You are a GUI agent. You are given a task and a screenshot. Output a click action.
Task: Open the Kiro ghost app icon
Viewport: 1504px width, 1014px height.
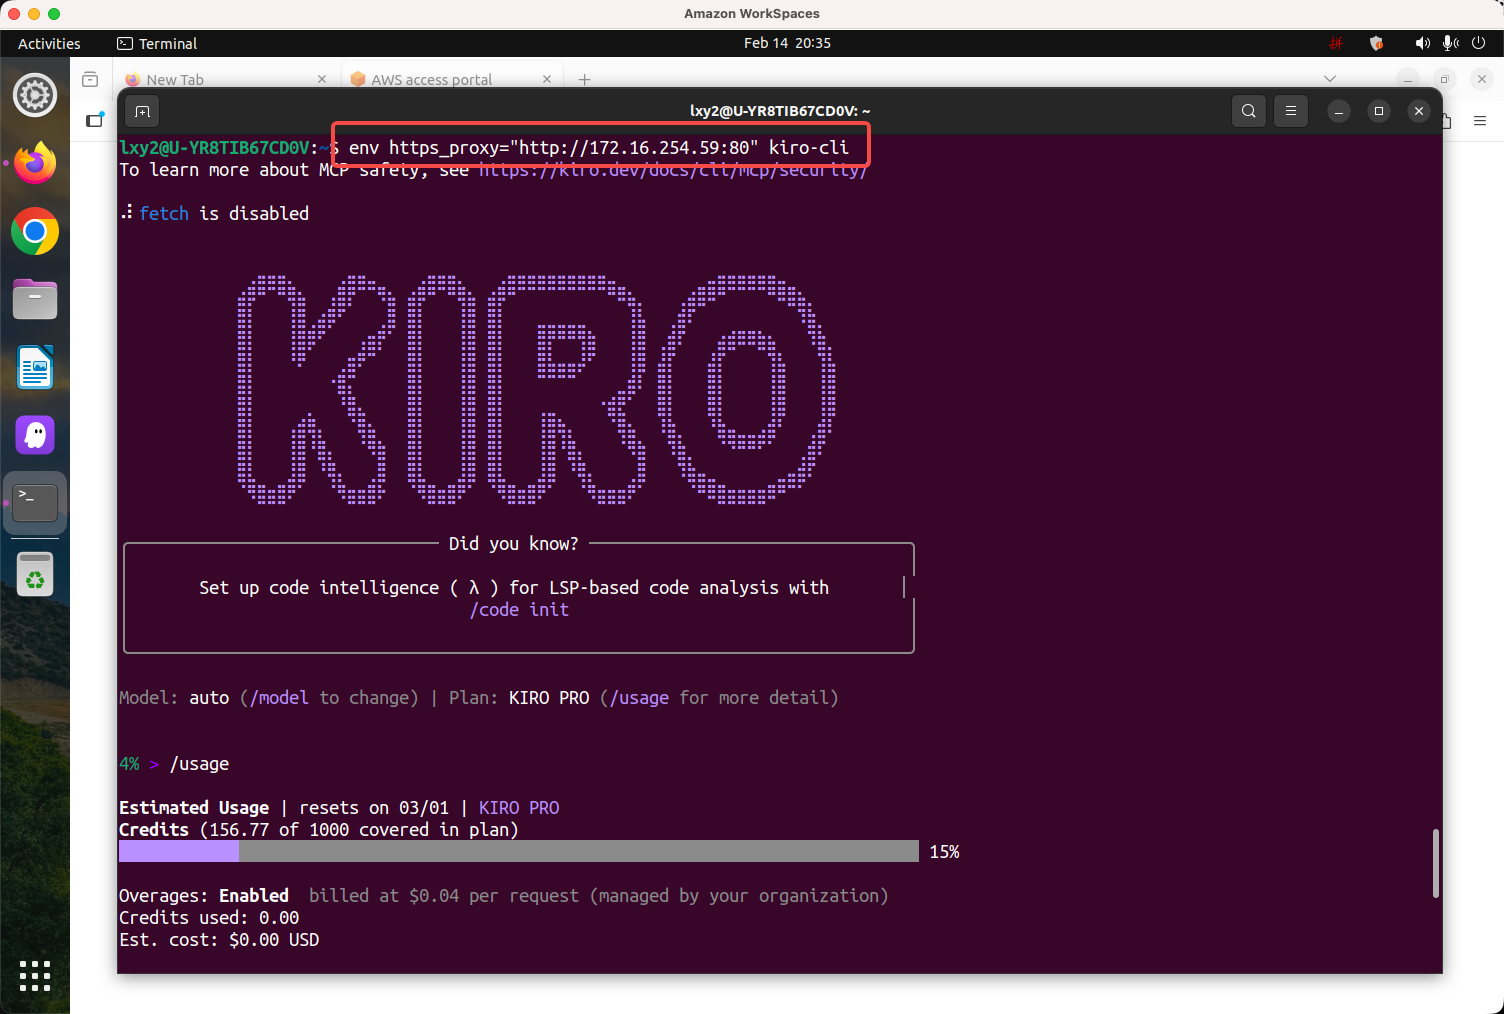click(35, 435)
